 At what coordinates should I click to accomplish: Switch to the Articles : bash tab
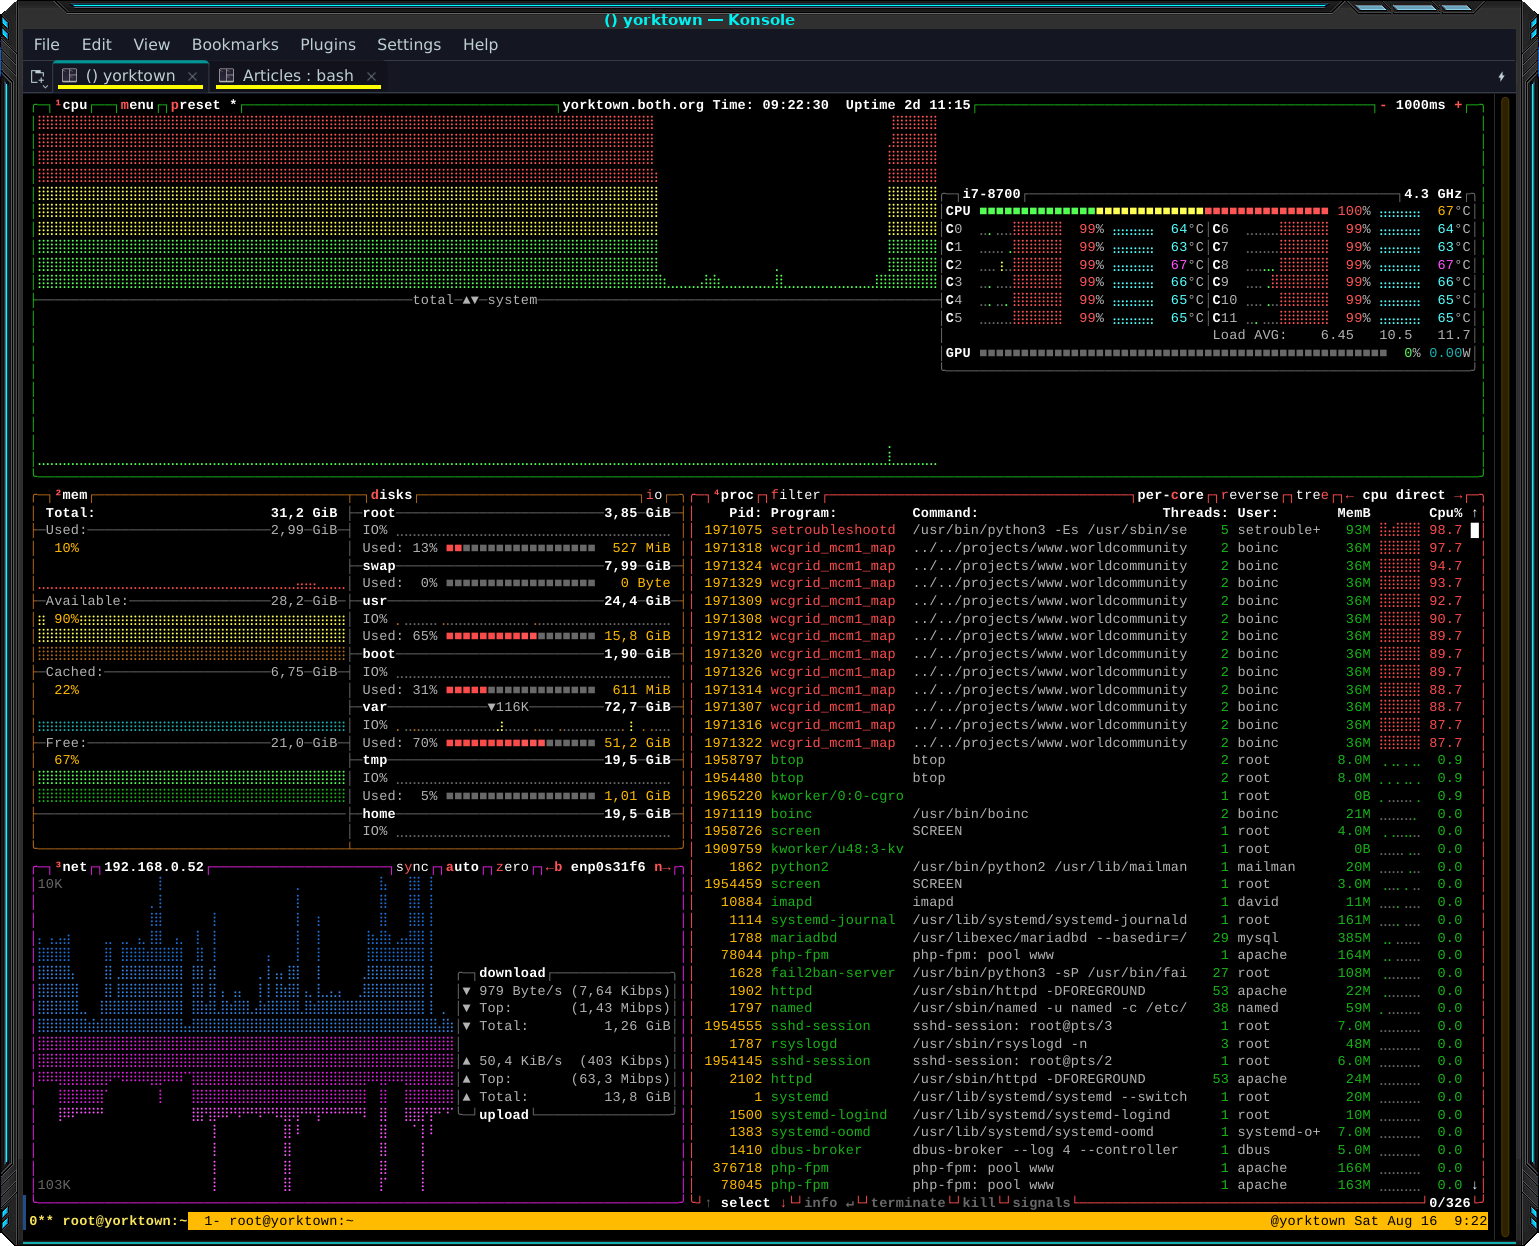pyautogui.click(x=298, y=76)
